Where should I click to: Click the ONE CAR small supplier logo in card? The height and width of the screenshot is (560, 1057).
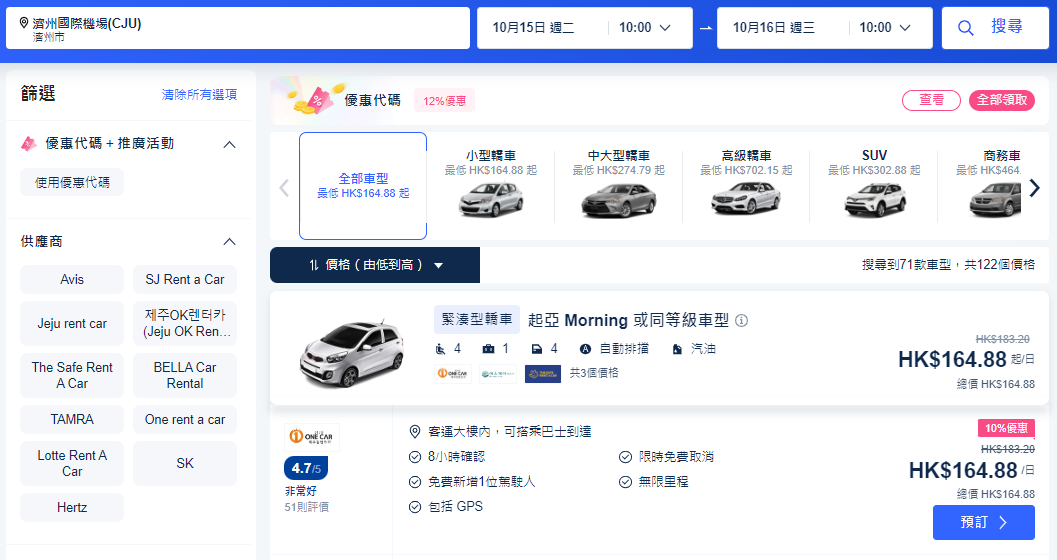click(453, 373)
